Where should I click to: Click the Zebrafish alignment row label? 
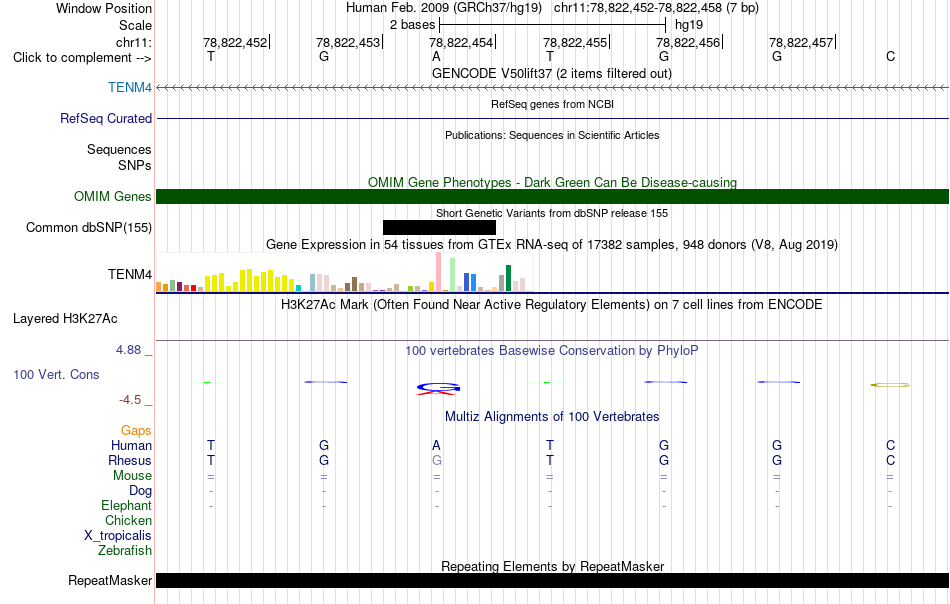(125, 551)
